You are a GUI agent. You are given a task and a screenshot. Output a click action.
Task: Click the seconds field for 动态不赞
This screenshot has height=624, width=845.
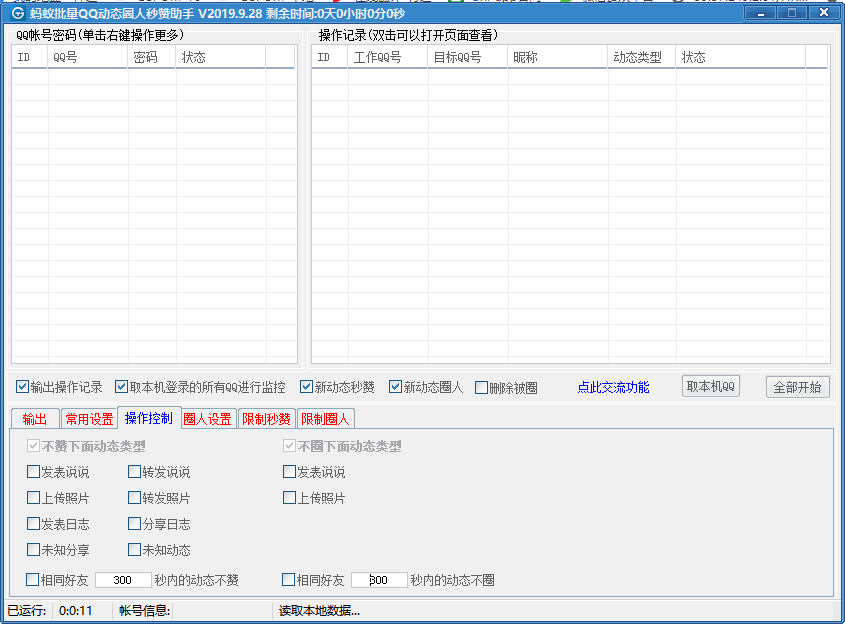point(123,580)
